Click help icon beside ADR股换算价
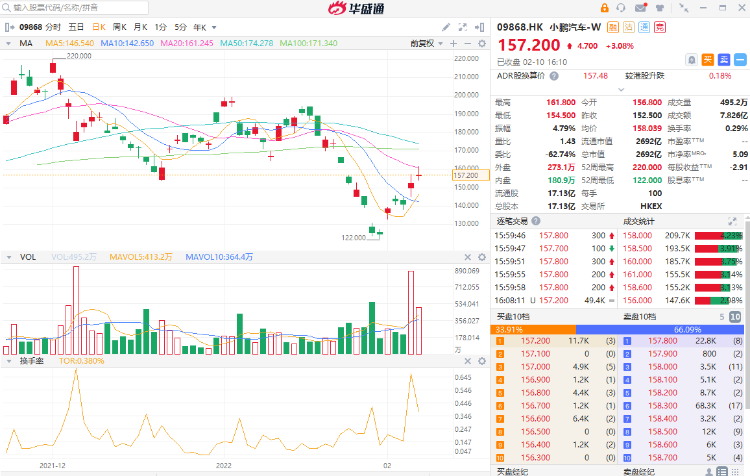The image size is (750, 476). 554,76
